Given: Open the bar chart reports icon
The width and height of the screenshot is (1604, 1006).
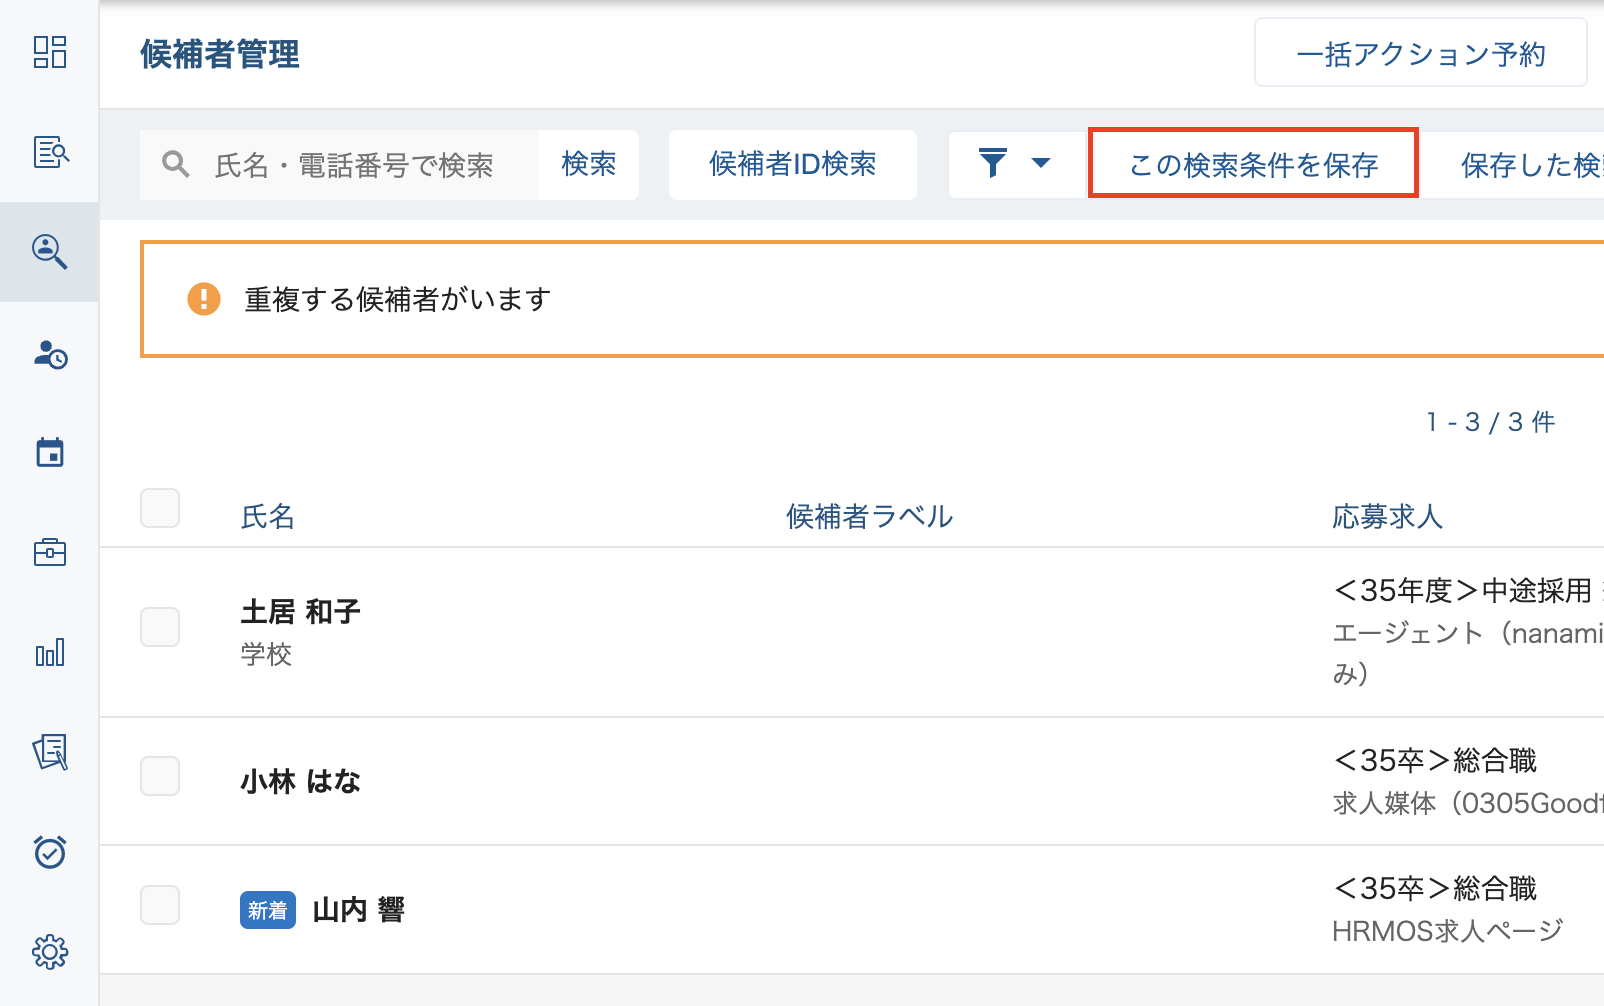Looking at the screenshot, I should 50,652.
